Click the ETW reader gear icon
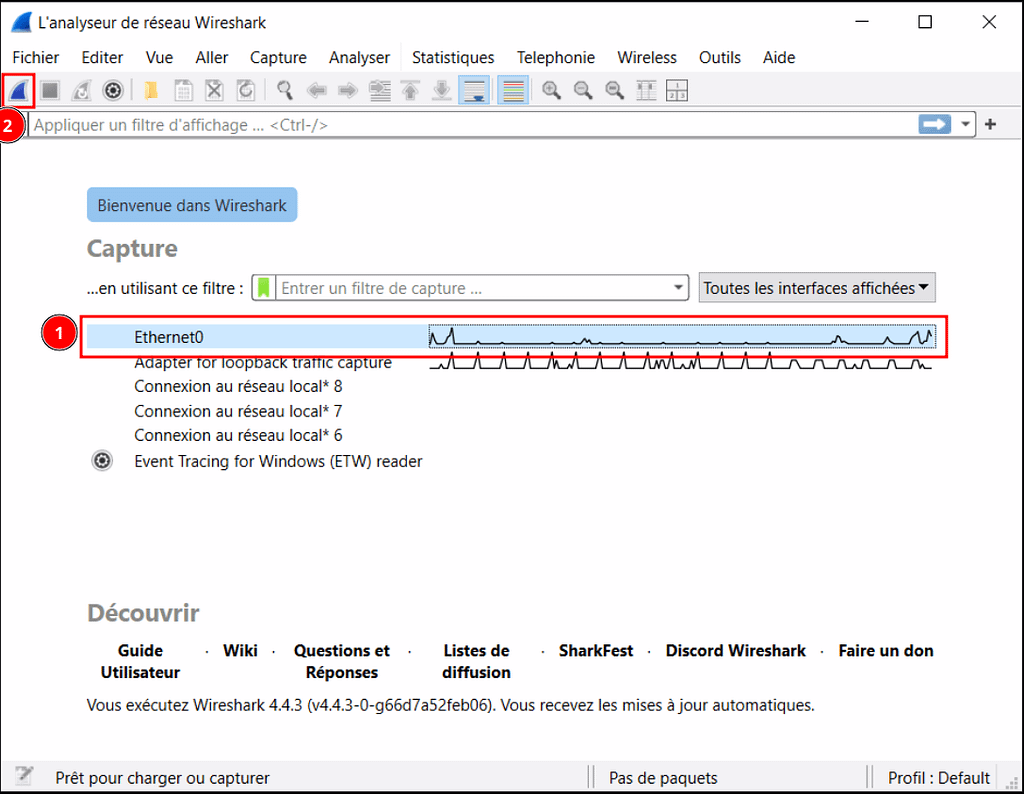 102,461
